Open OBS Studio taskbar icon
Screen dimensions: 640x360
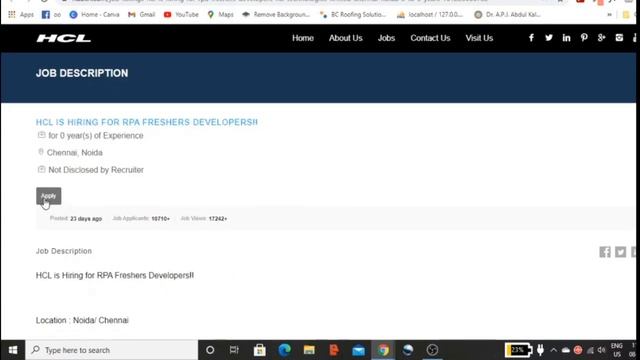coord(432,350)
